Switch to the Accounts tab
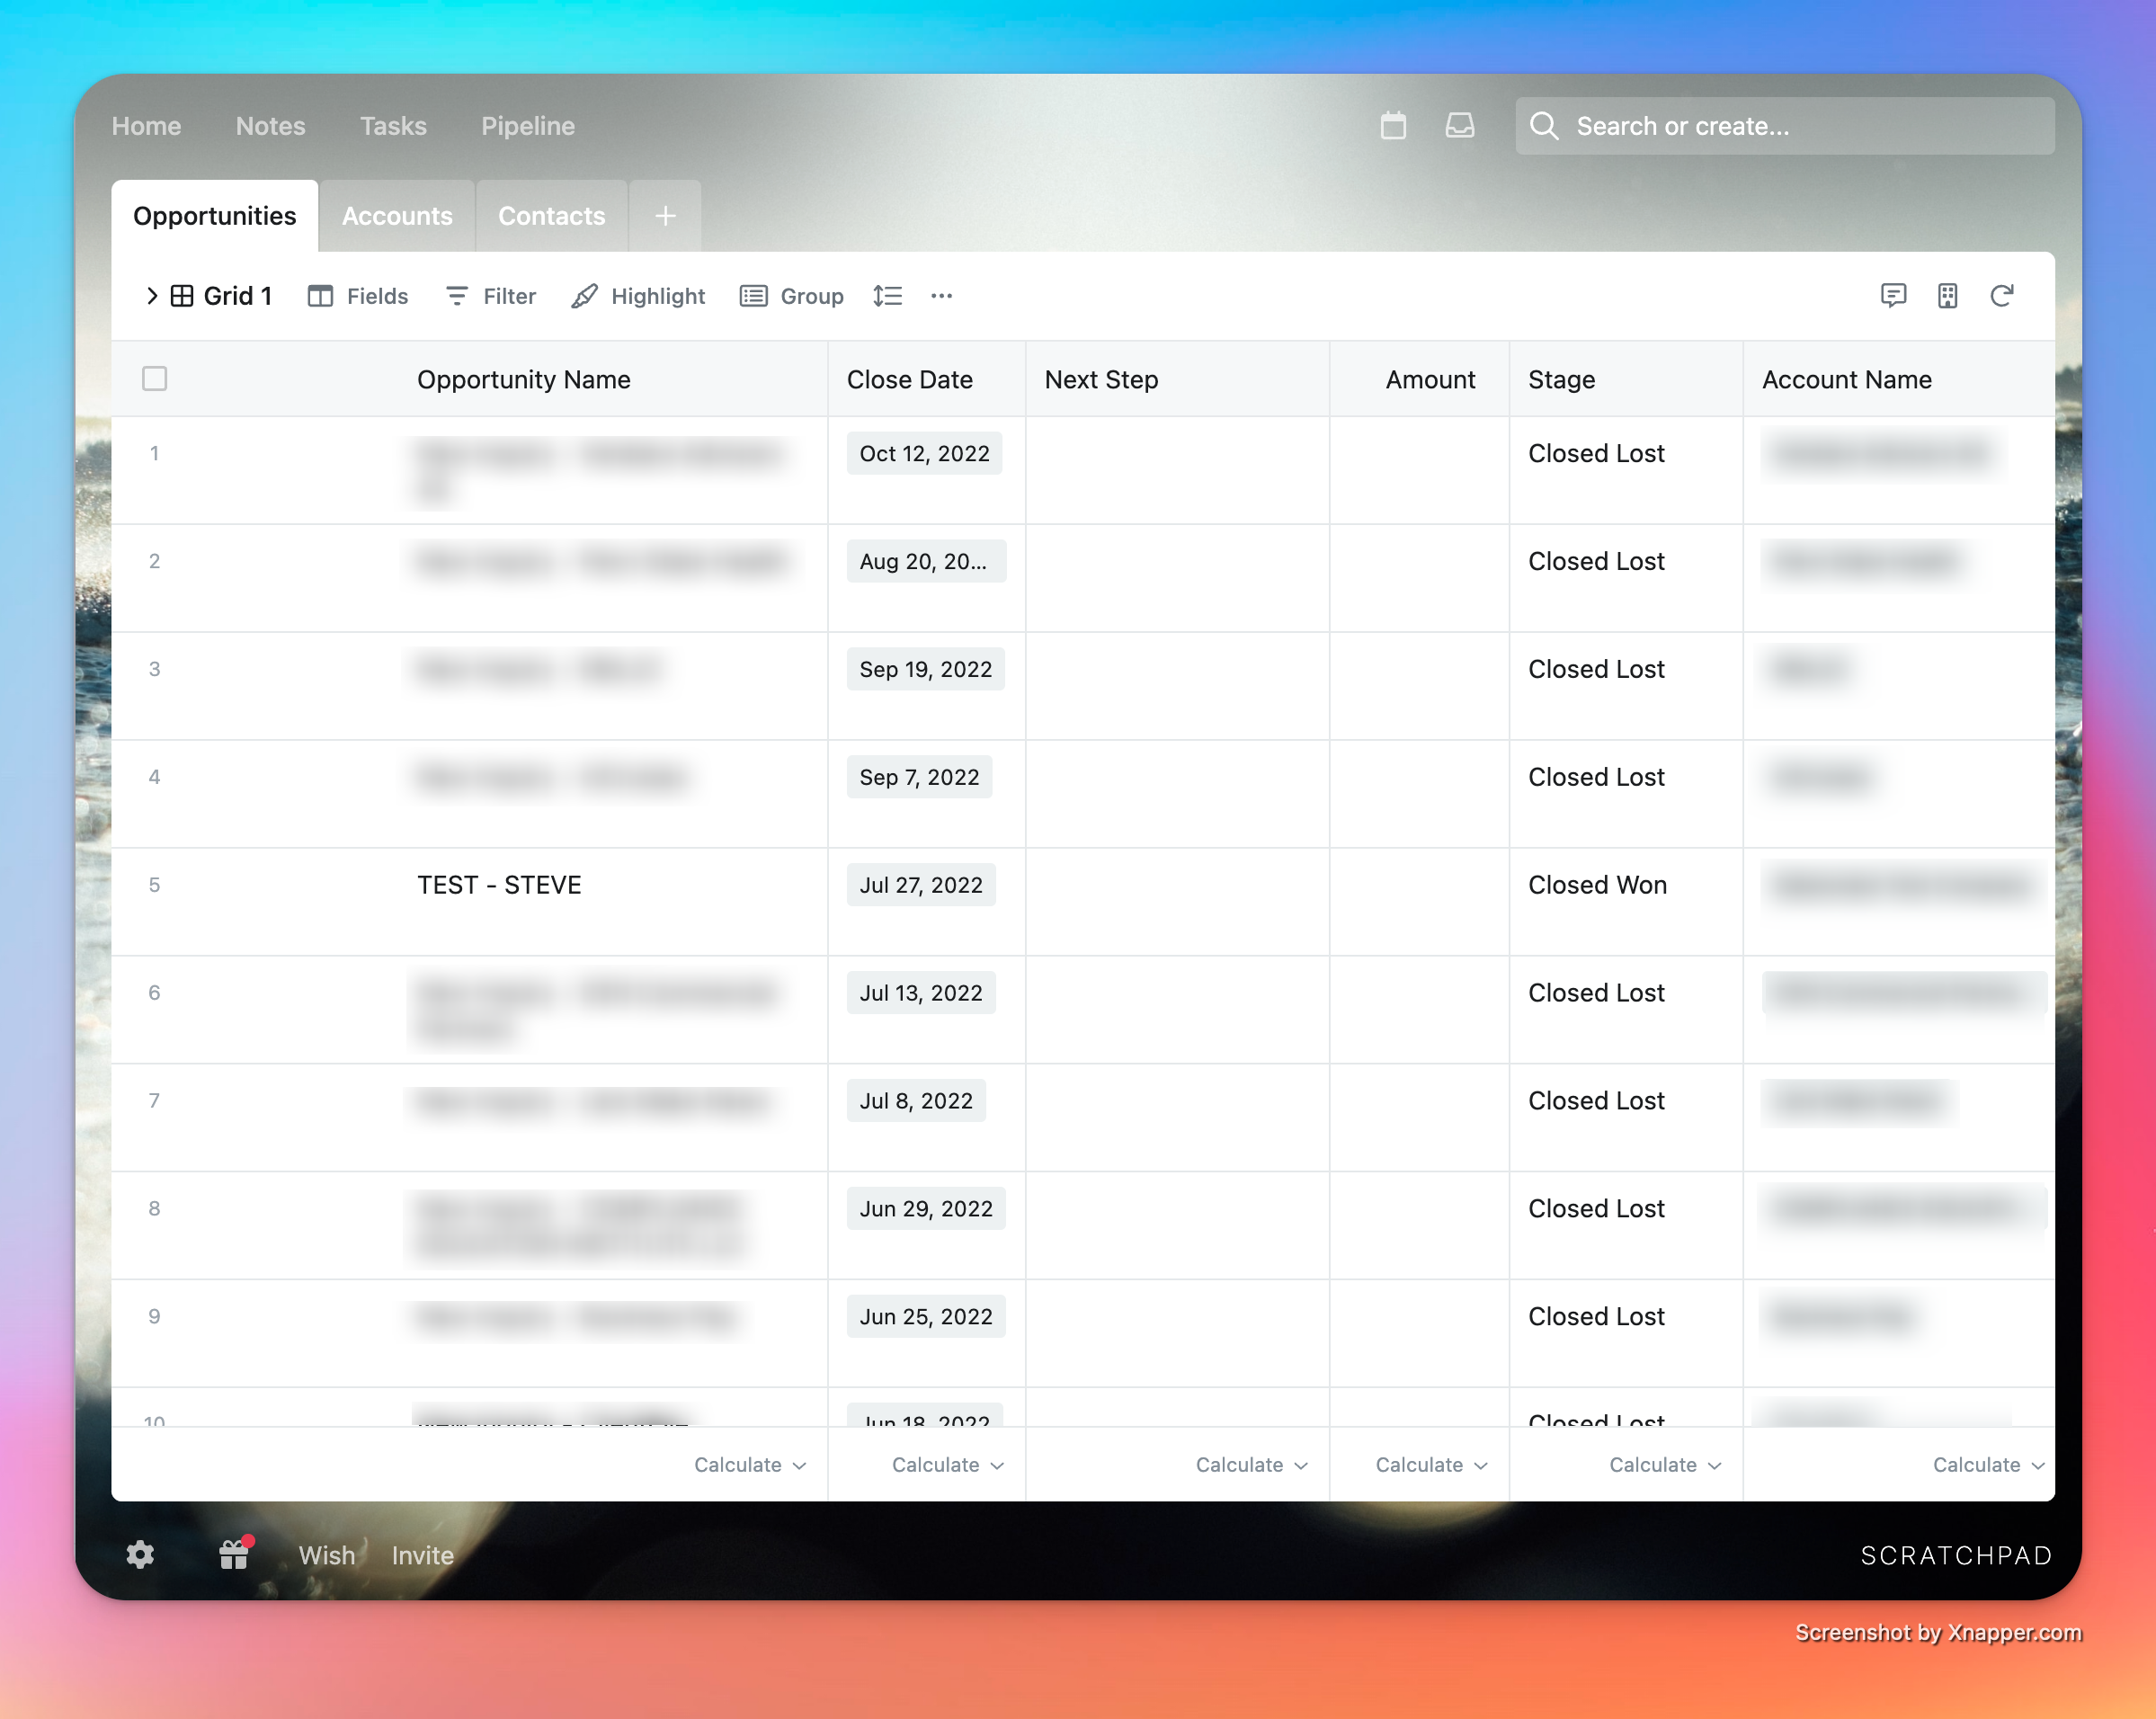 pyautogui.click(x=397, y=216)
